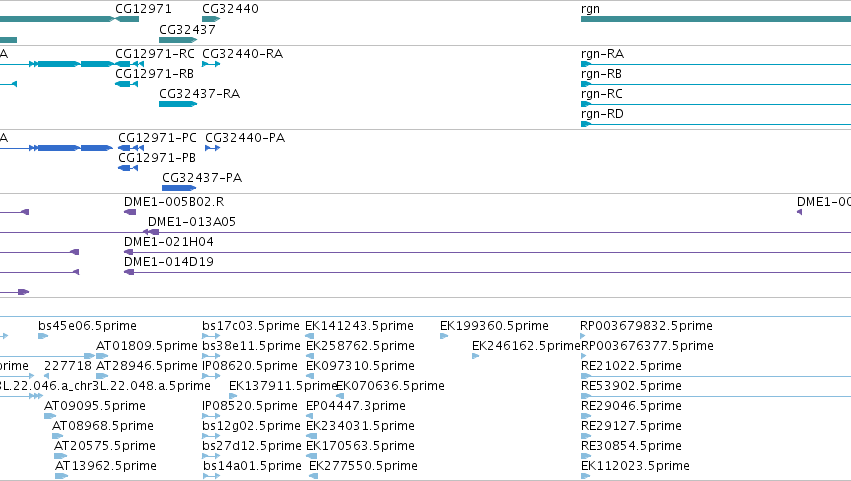Click DME1-021H04 feature label
The width and height of the screenshot is (851, 481).
[x=168, y=242]
